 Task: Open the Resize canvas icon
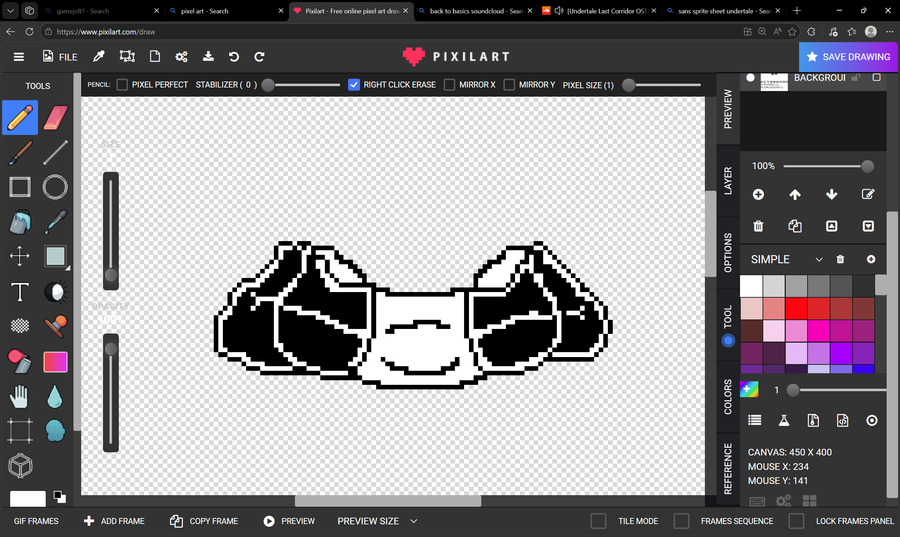pos(127,56)
